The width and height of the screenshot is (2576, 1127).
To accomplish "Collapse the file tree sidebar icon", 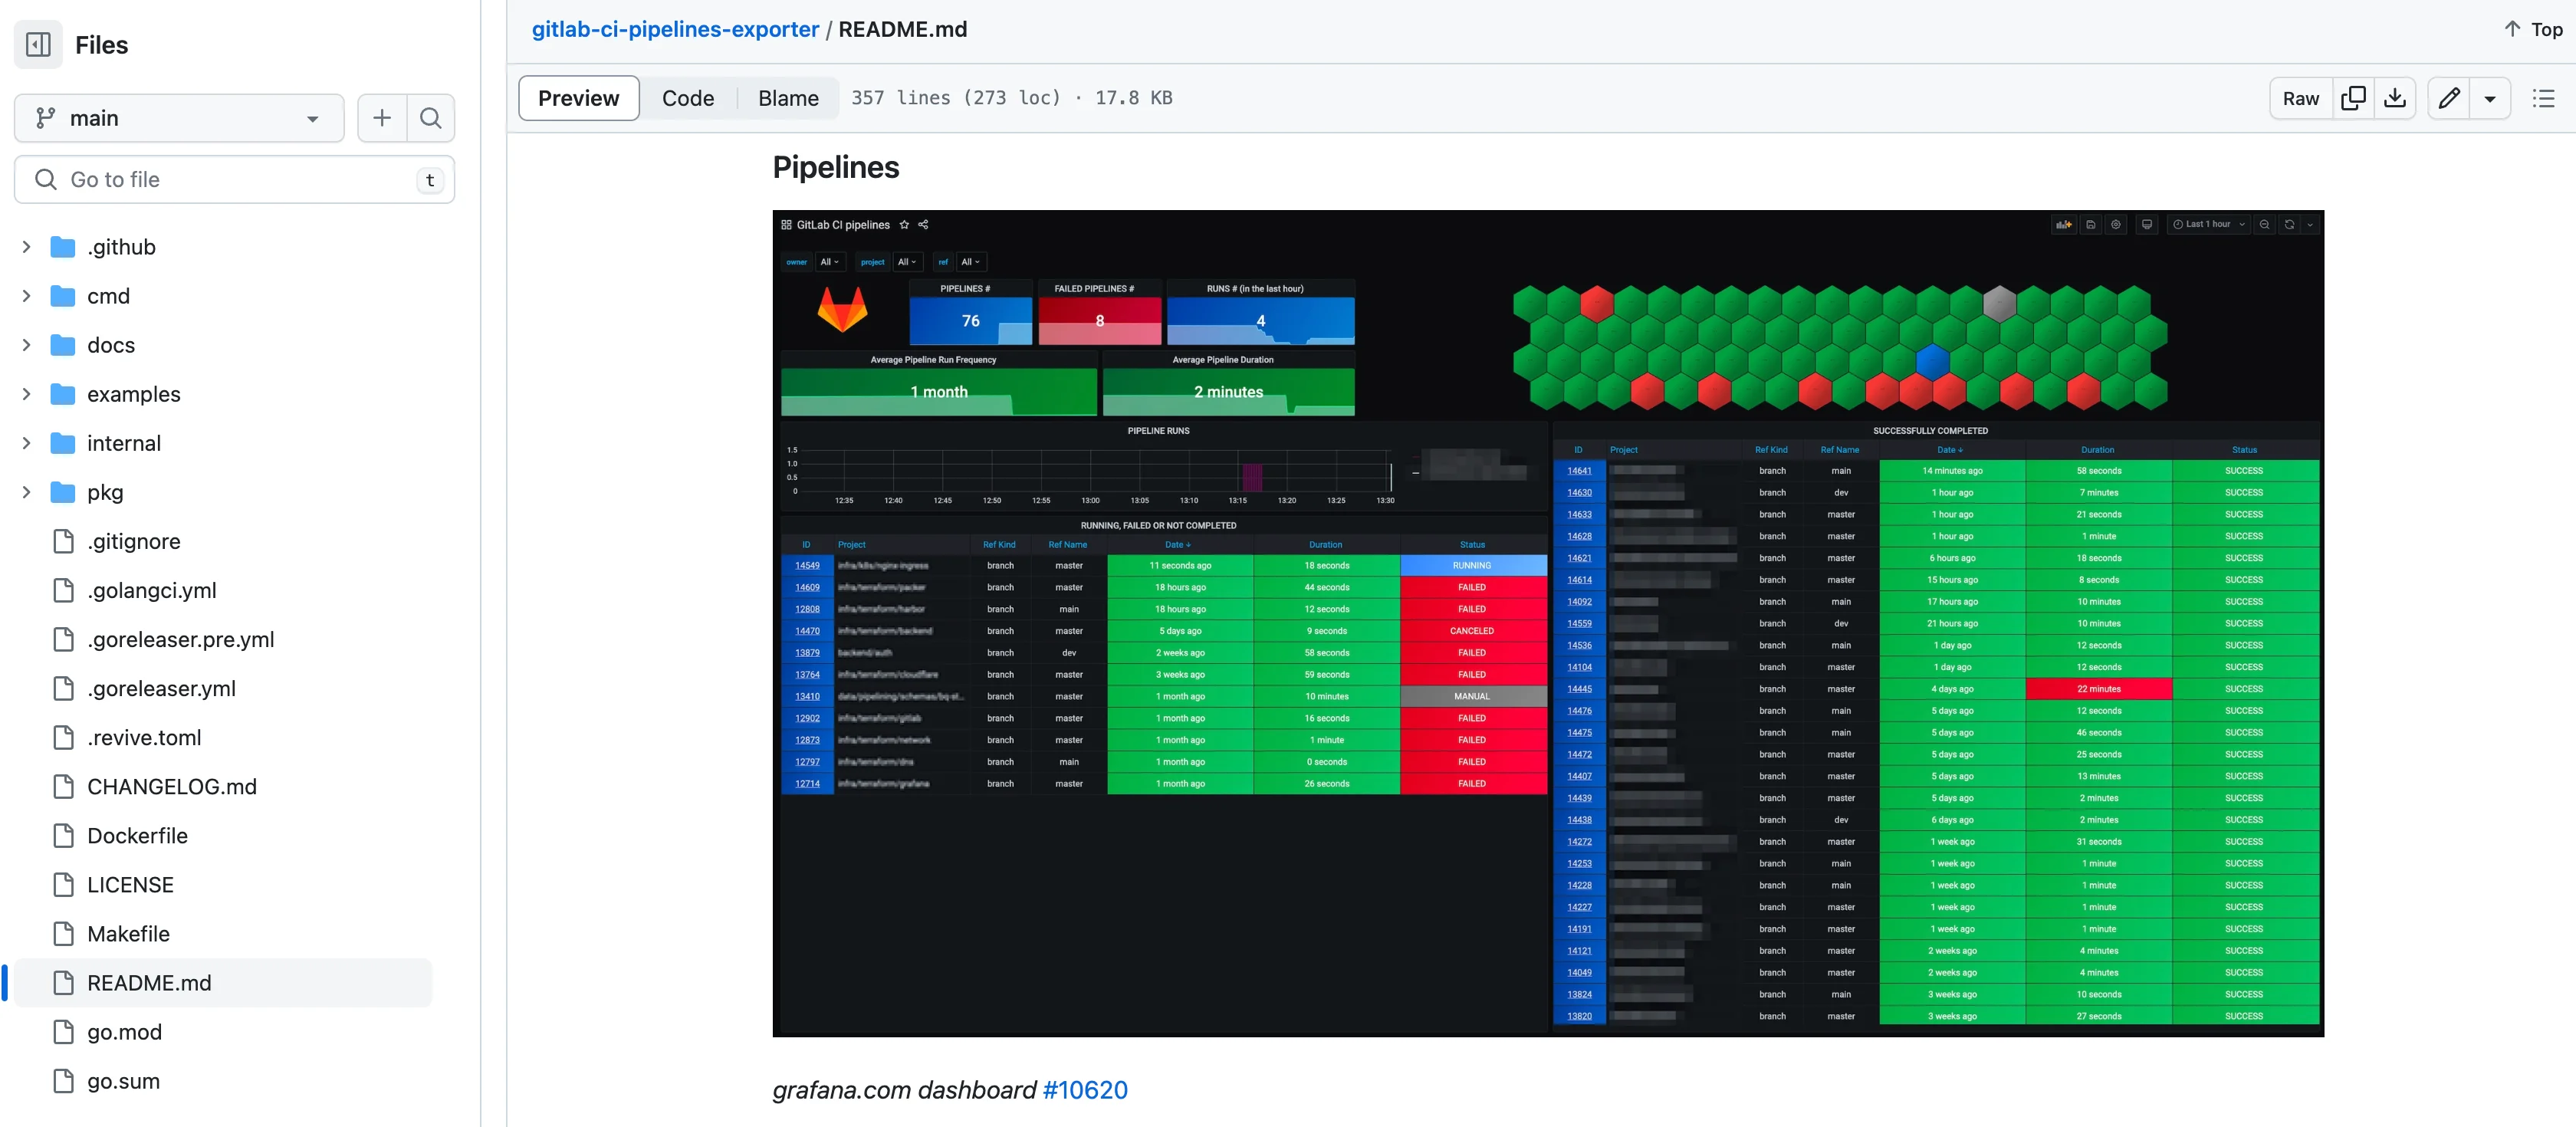I will coord(38,45).
